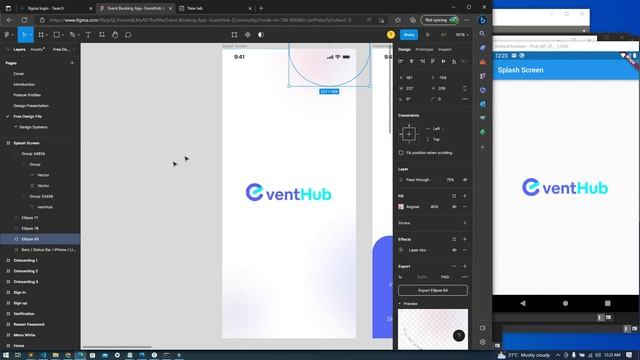
Task: Open Layer blur effect settings icon
Action: [401, 250]
